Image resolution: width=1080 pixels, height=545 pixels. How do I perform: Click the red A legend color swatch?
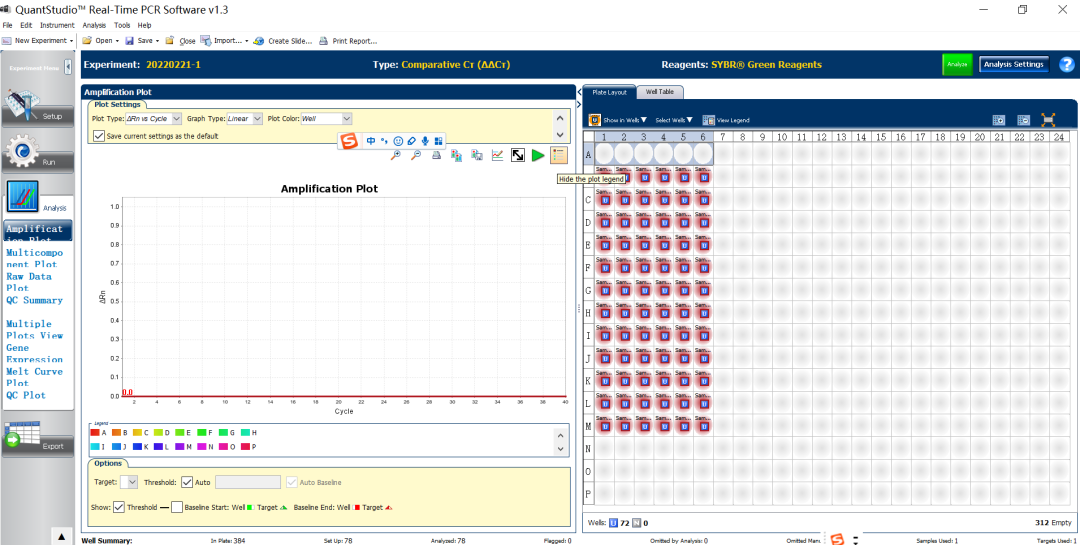click(x=95, y=433)
